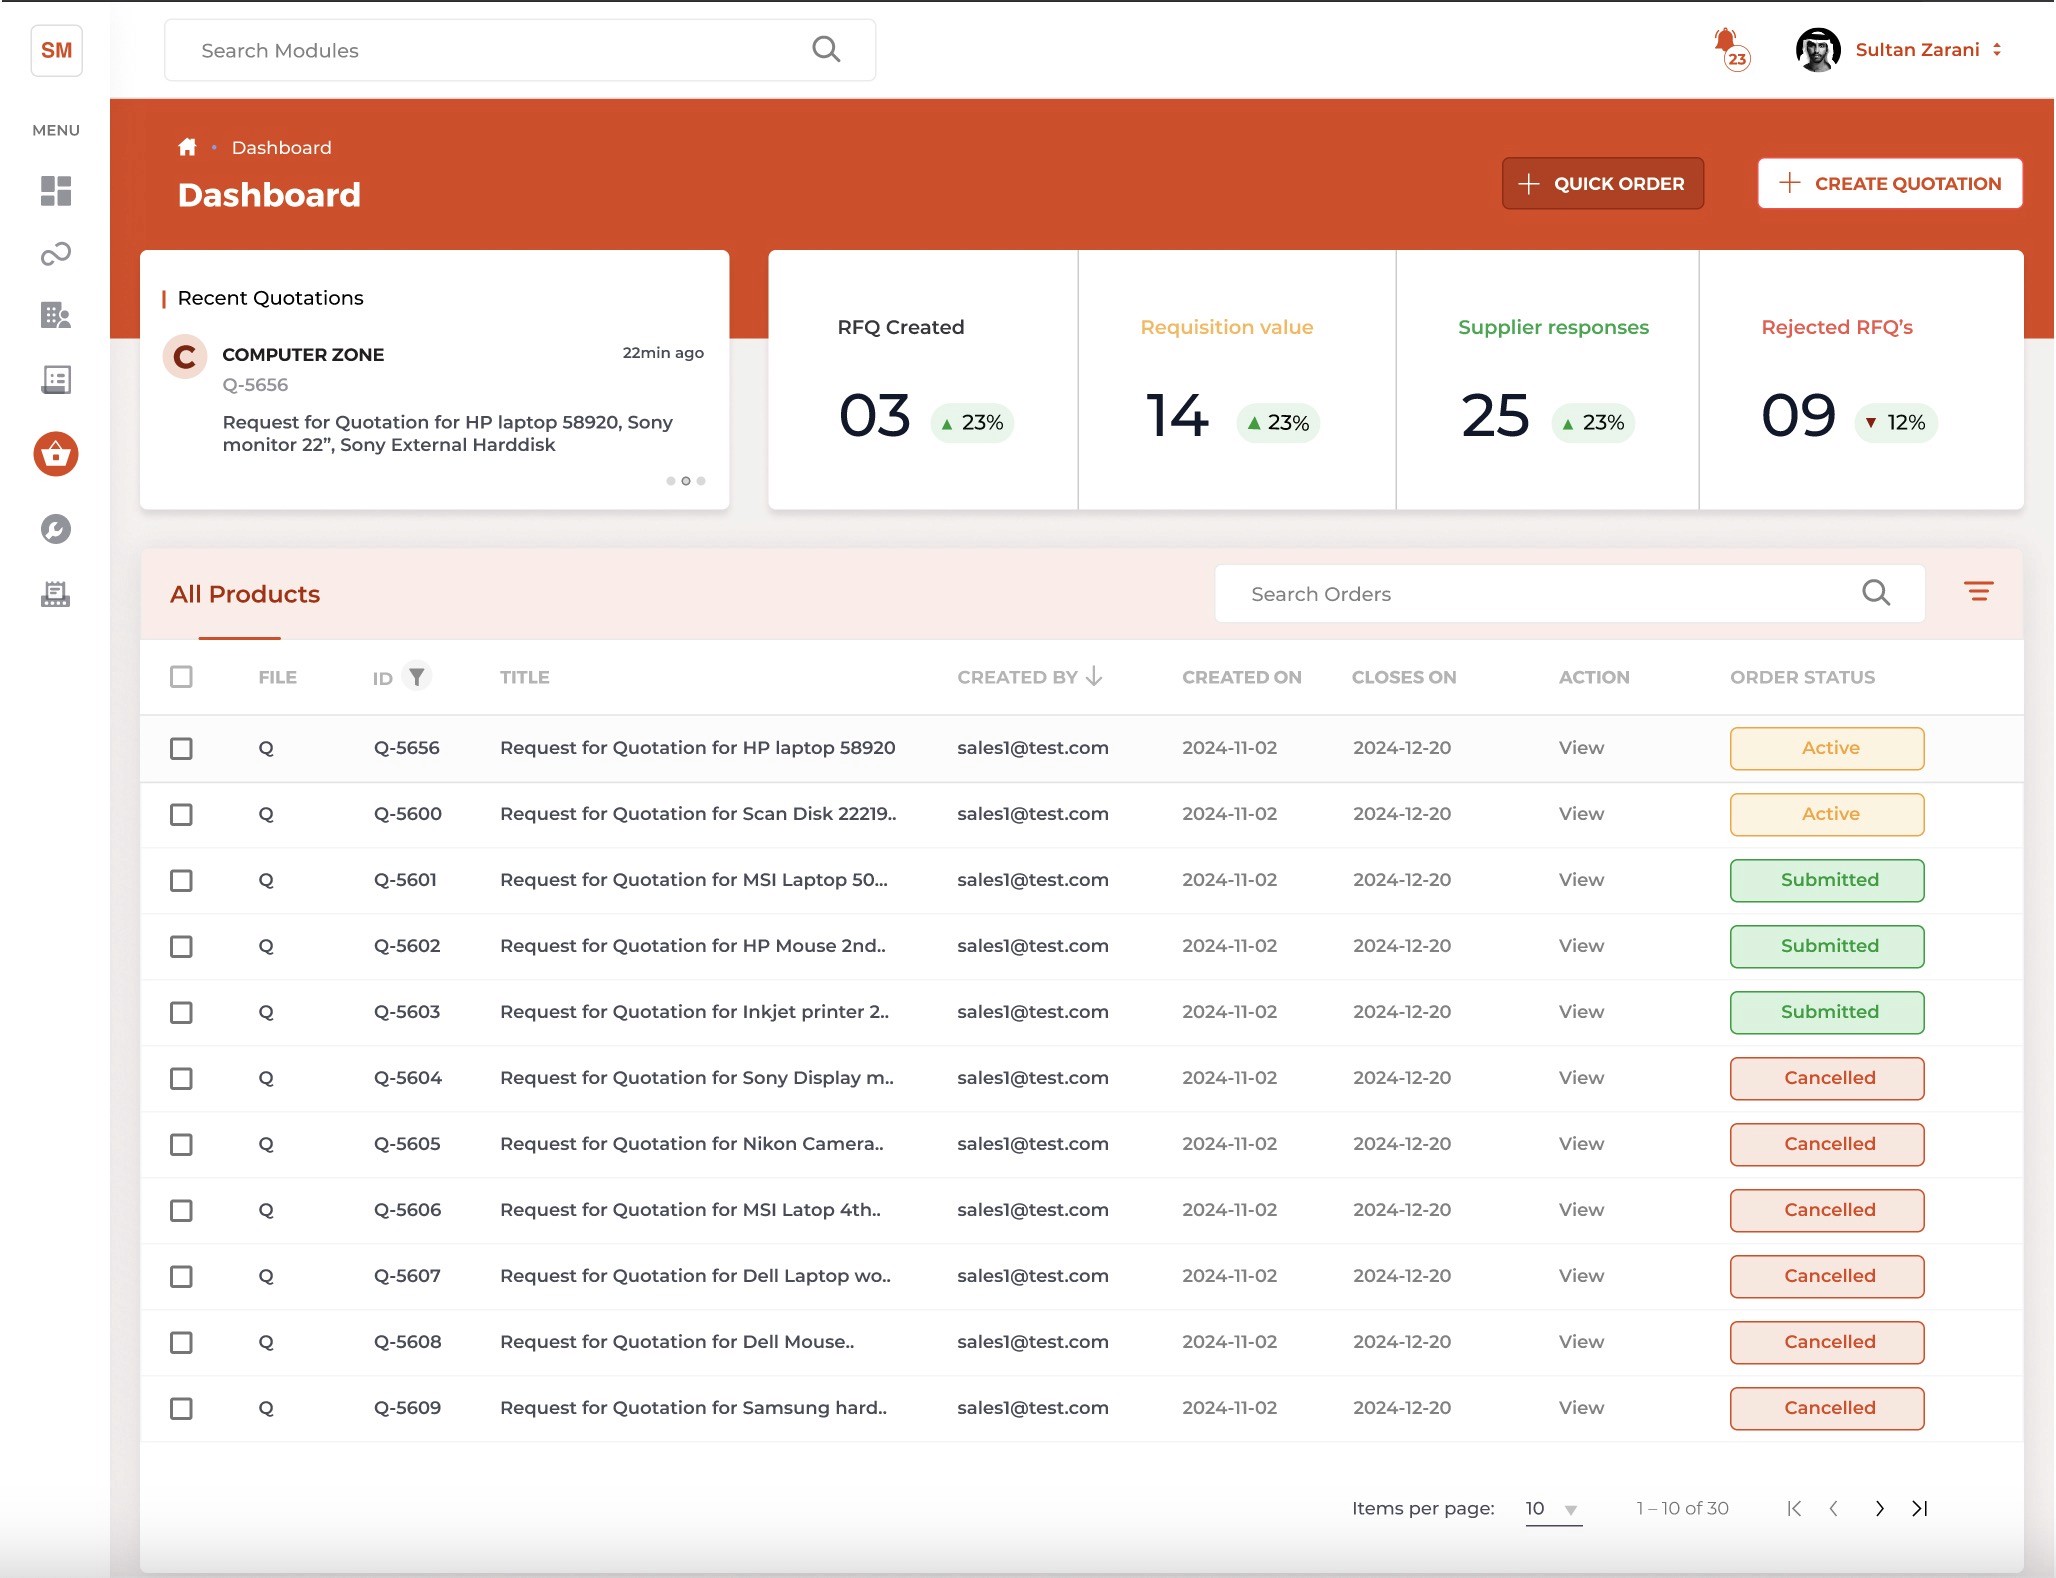Open the shopping basket sidebar icon

(56, 454)
